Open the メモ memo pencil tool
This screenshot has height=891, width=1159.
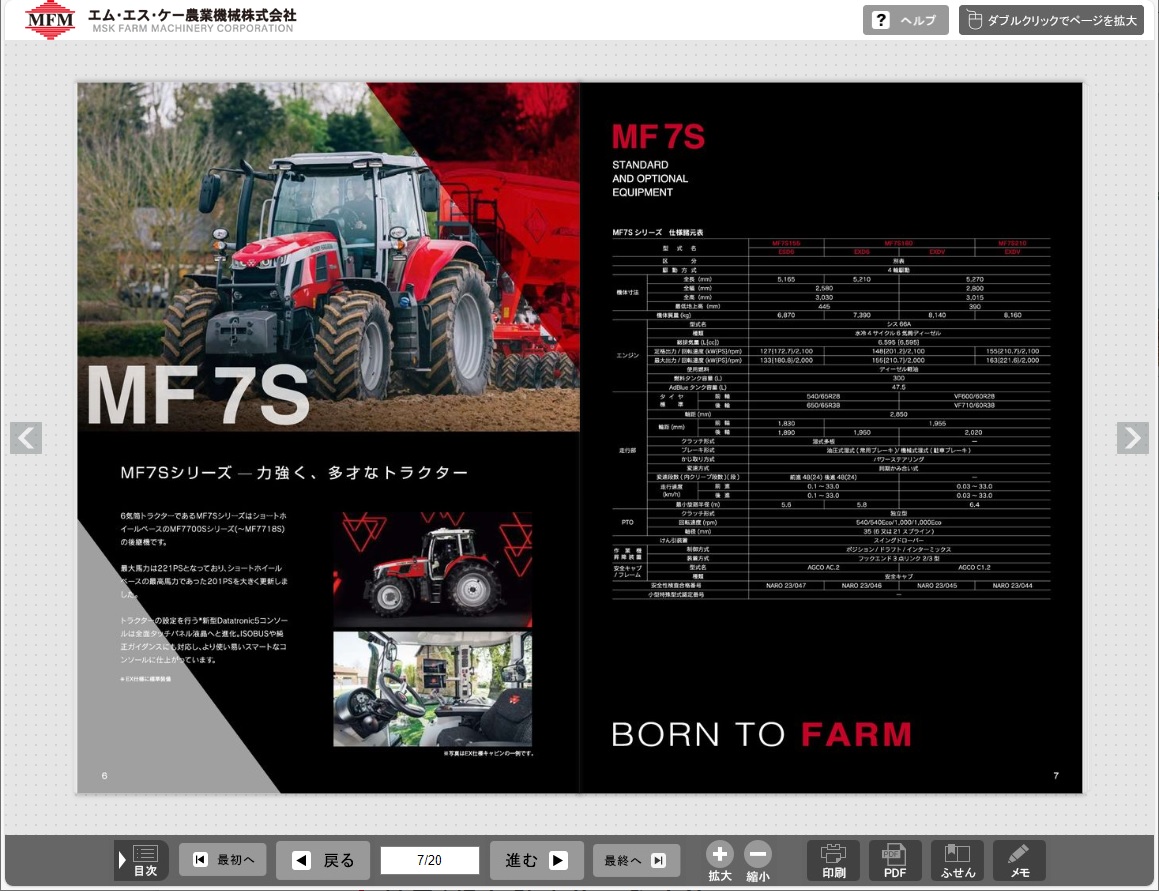tap(1019, 861)
